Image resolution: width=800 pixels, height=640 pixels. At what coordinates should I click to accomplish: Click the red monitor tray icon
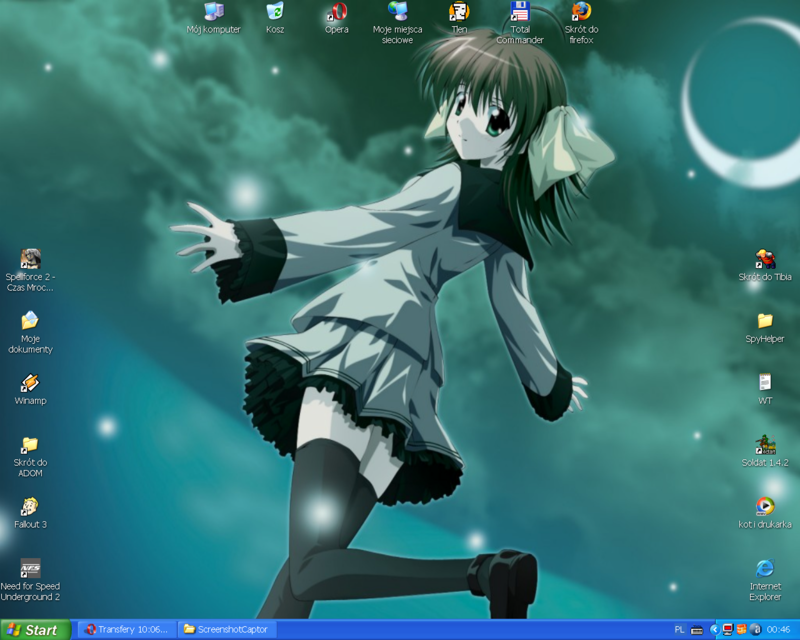[728, 630]
